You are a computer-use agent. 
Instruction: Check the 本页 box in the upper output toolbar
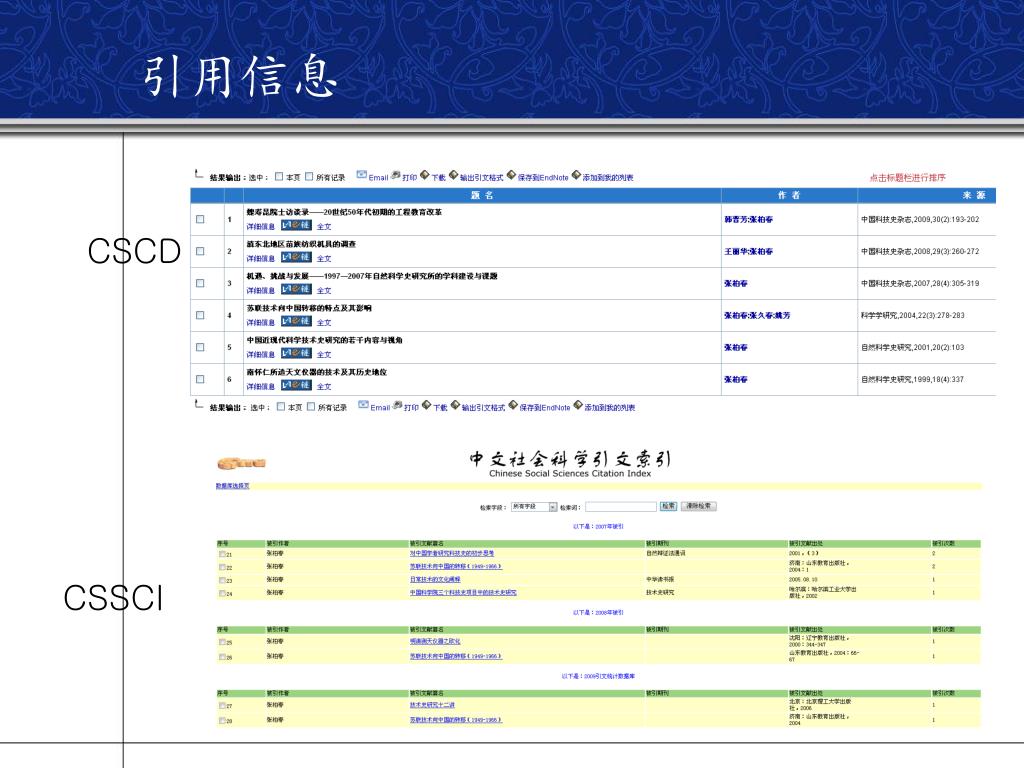[280, 176]
